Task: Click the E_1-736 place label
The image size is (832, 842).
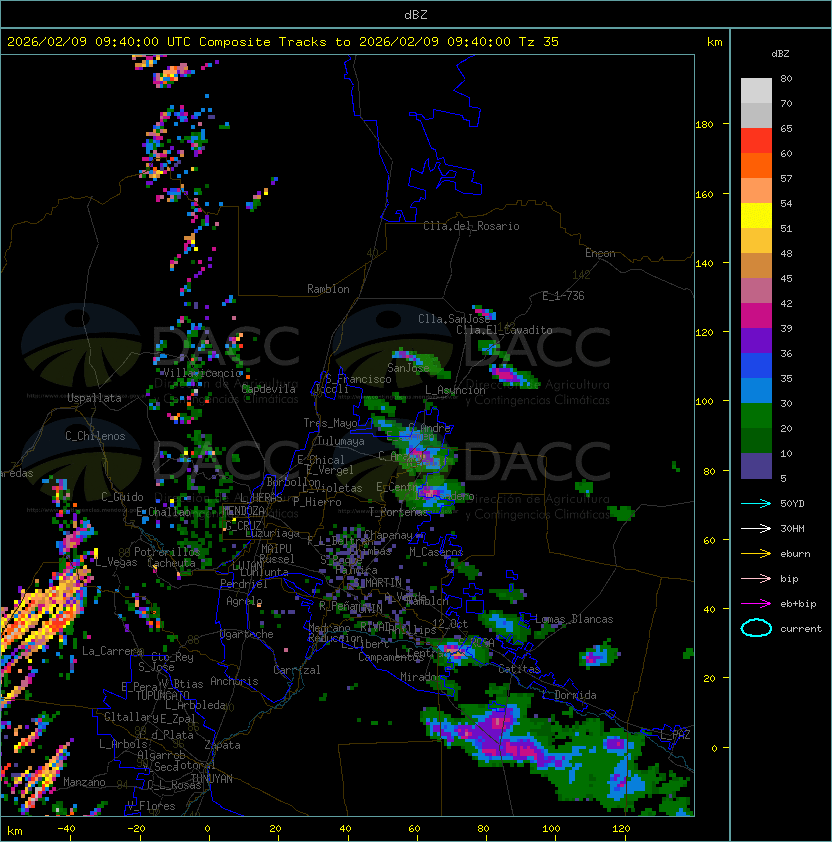Action: (563, 296)
